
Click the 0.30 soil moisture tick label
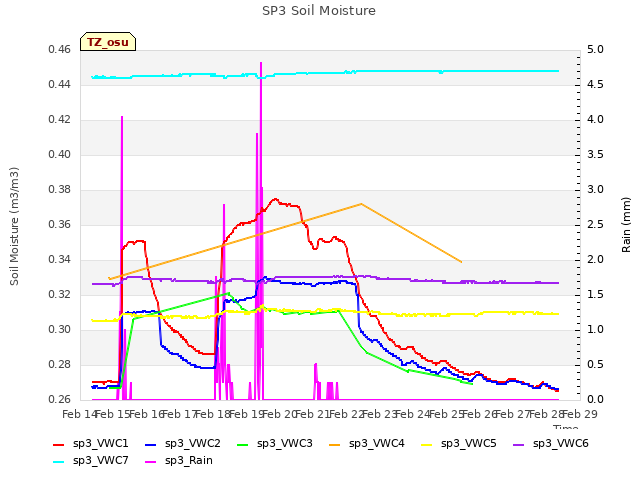click(60, 330)
